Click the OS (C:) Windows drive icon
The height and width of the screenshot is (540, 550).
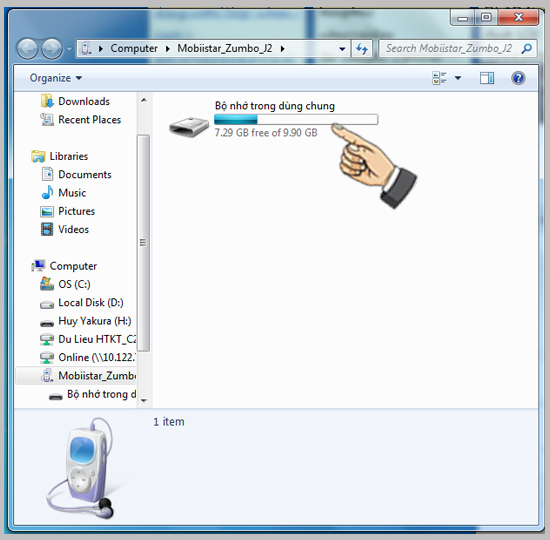click(47, 284)
